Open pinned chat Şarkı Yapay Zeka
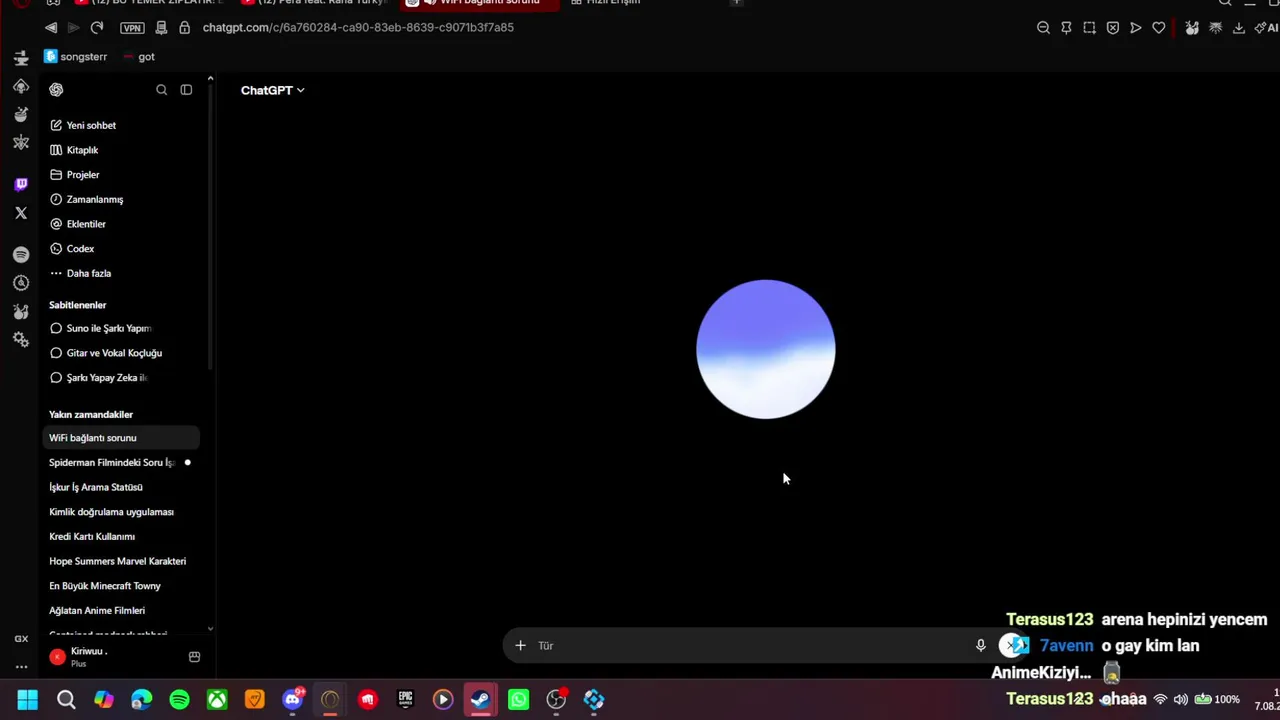 click(x=122, y=377)
